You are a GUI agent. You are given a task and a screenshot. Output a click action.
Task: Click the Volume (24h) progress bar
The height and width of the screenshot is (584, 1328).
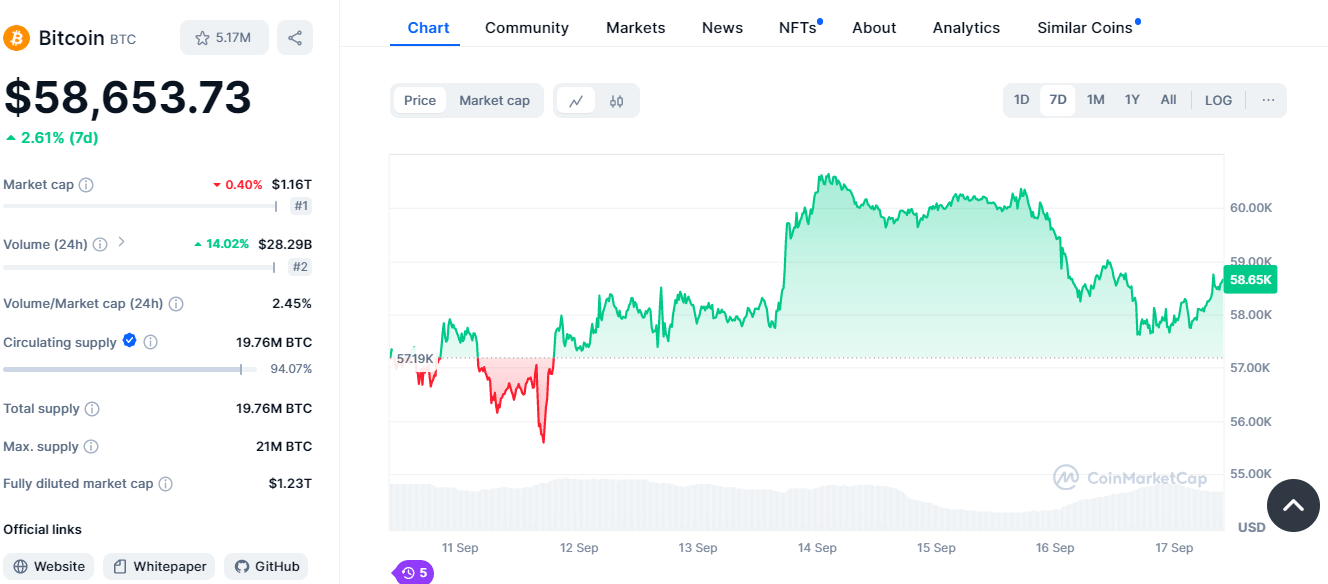tap(139, 267)
